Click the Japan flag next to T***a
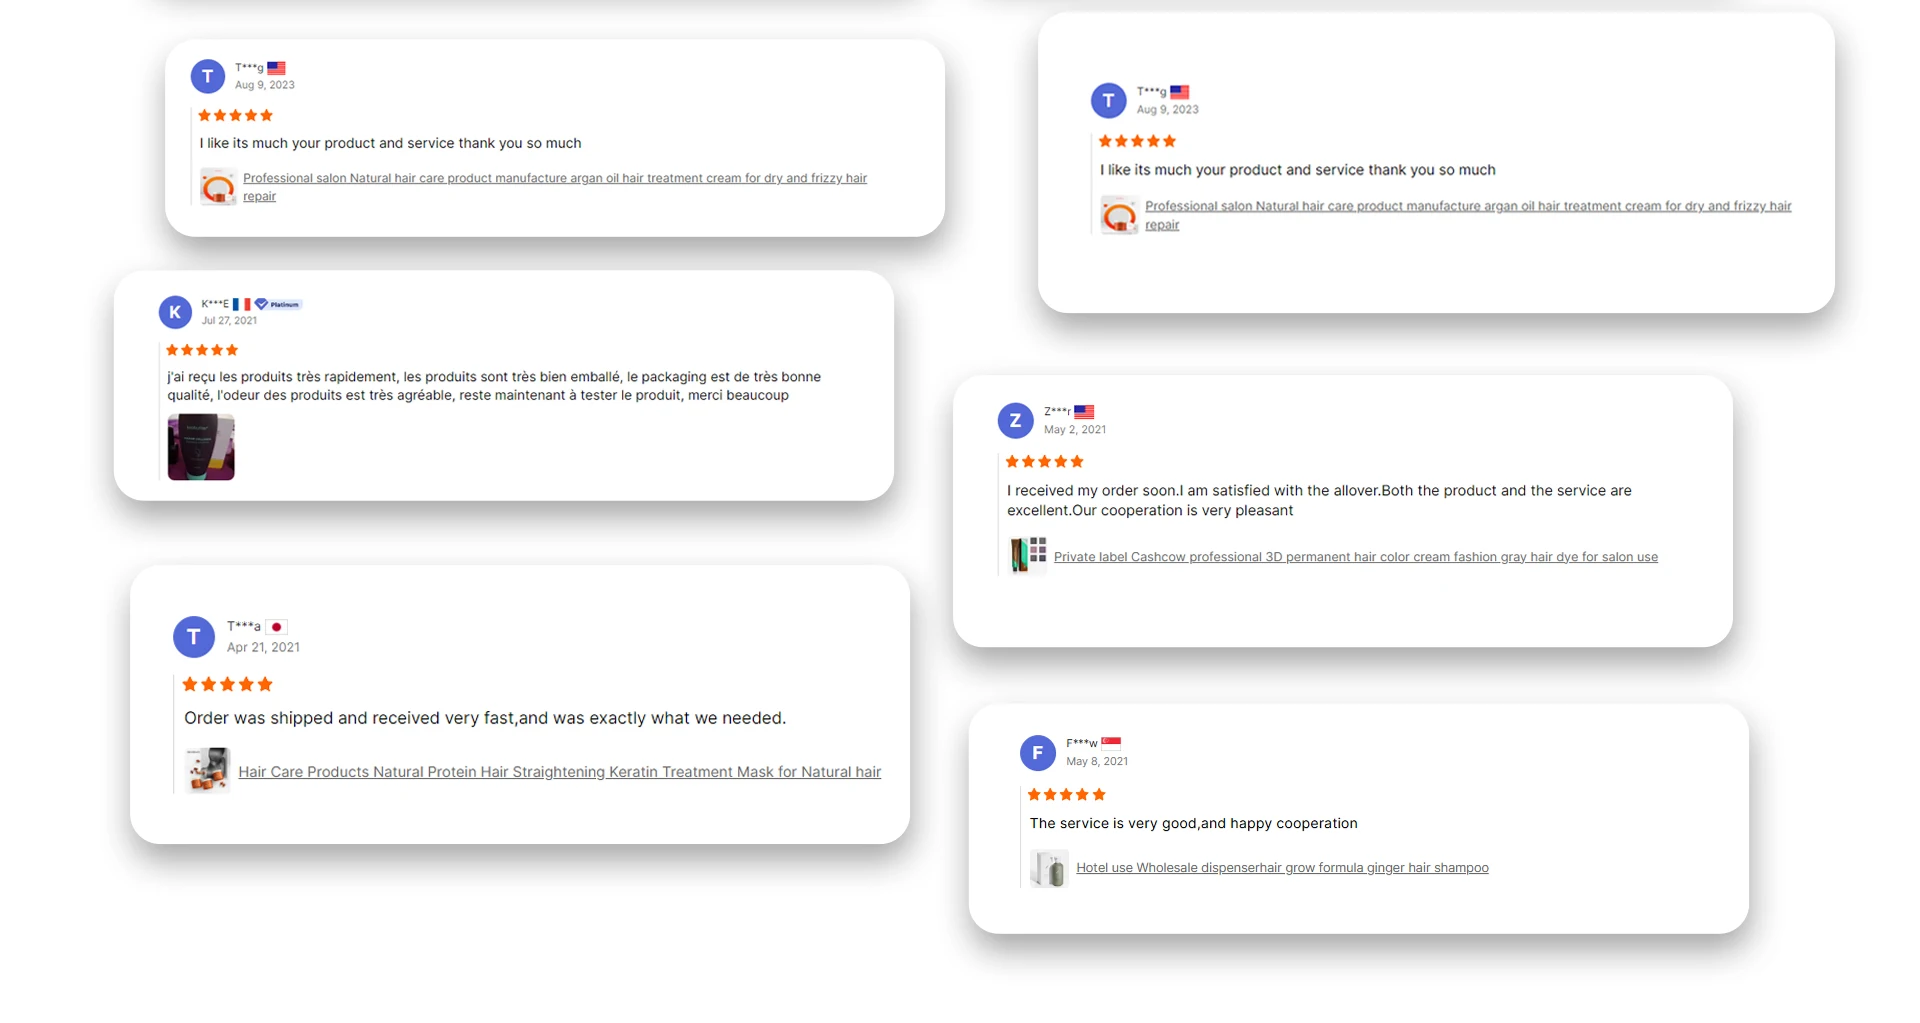 [277, 627]
